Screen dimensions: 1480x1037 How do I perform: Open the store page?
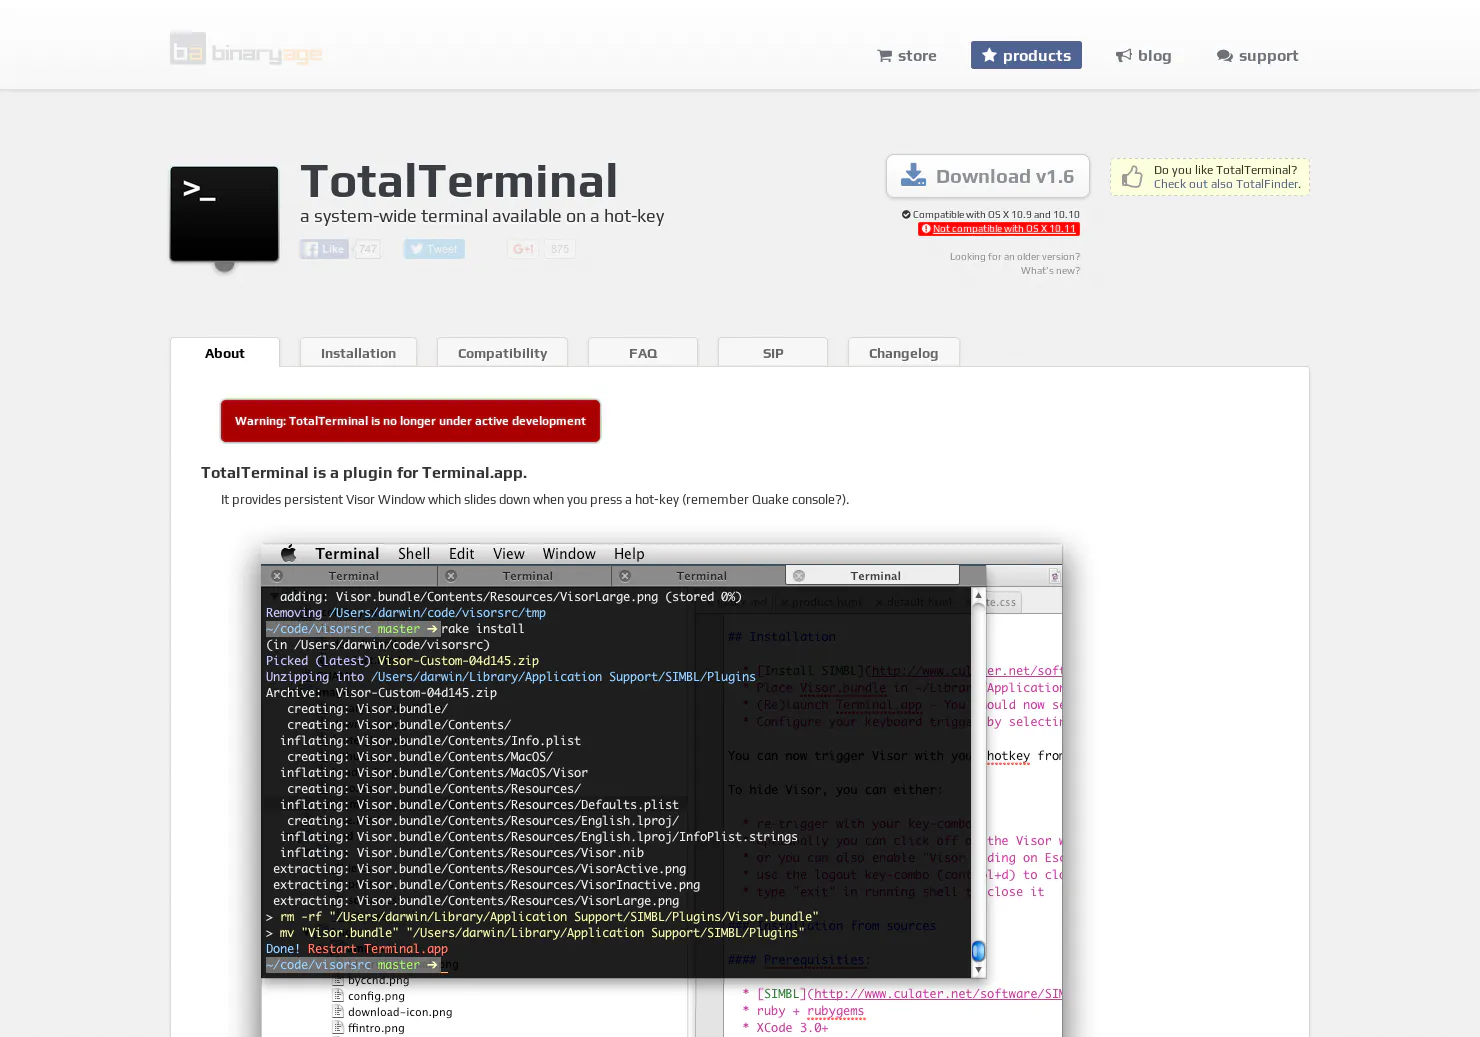[907, 56]
